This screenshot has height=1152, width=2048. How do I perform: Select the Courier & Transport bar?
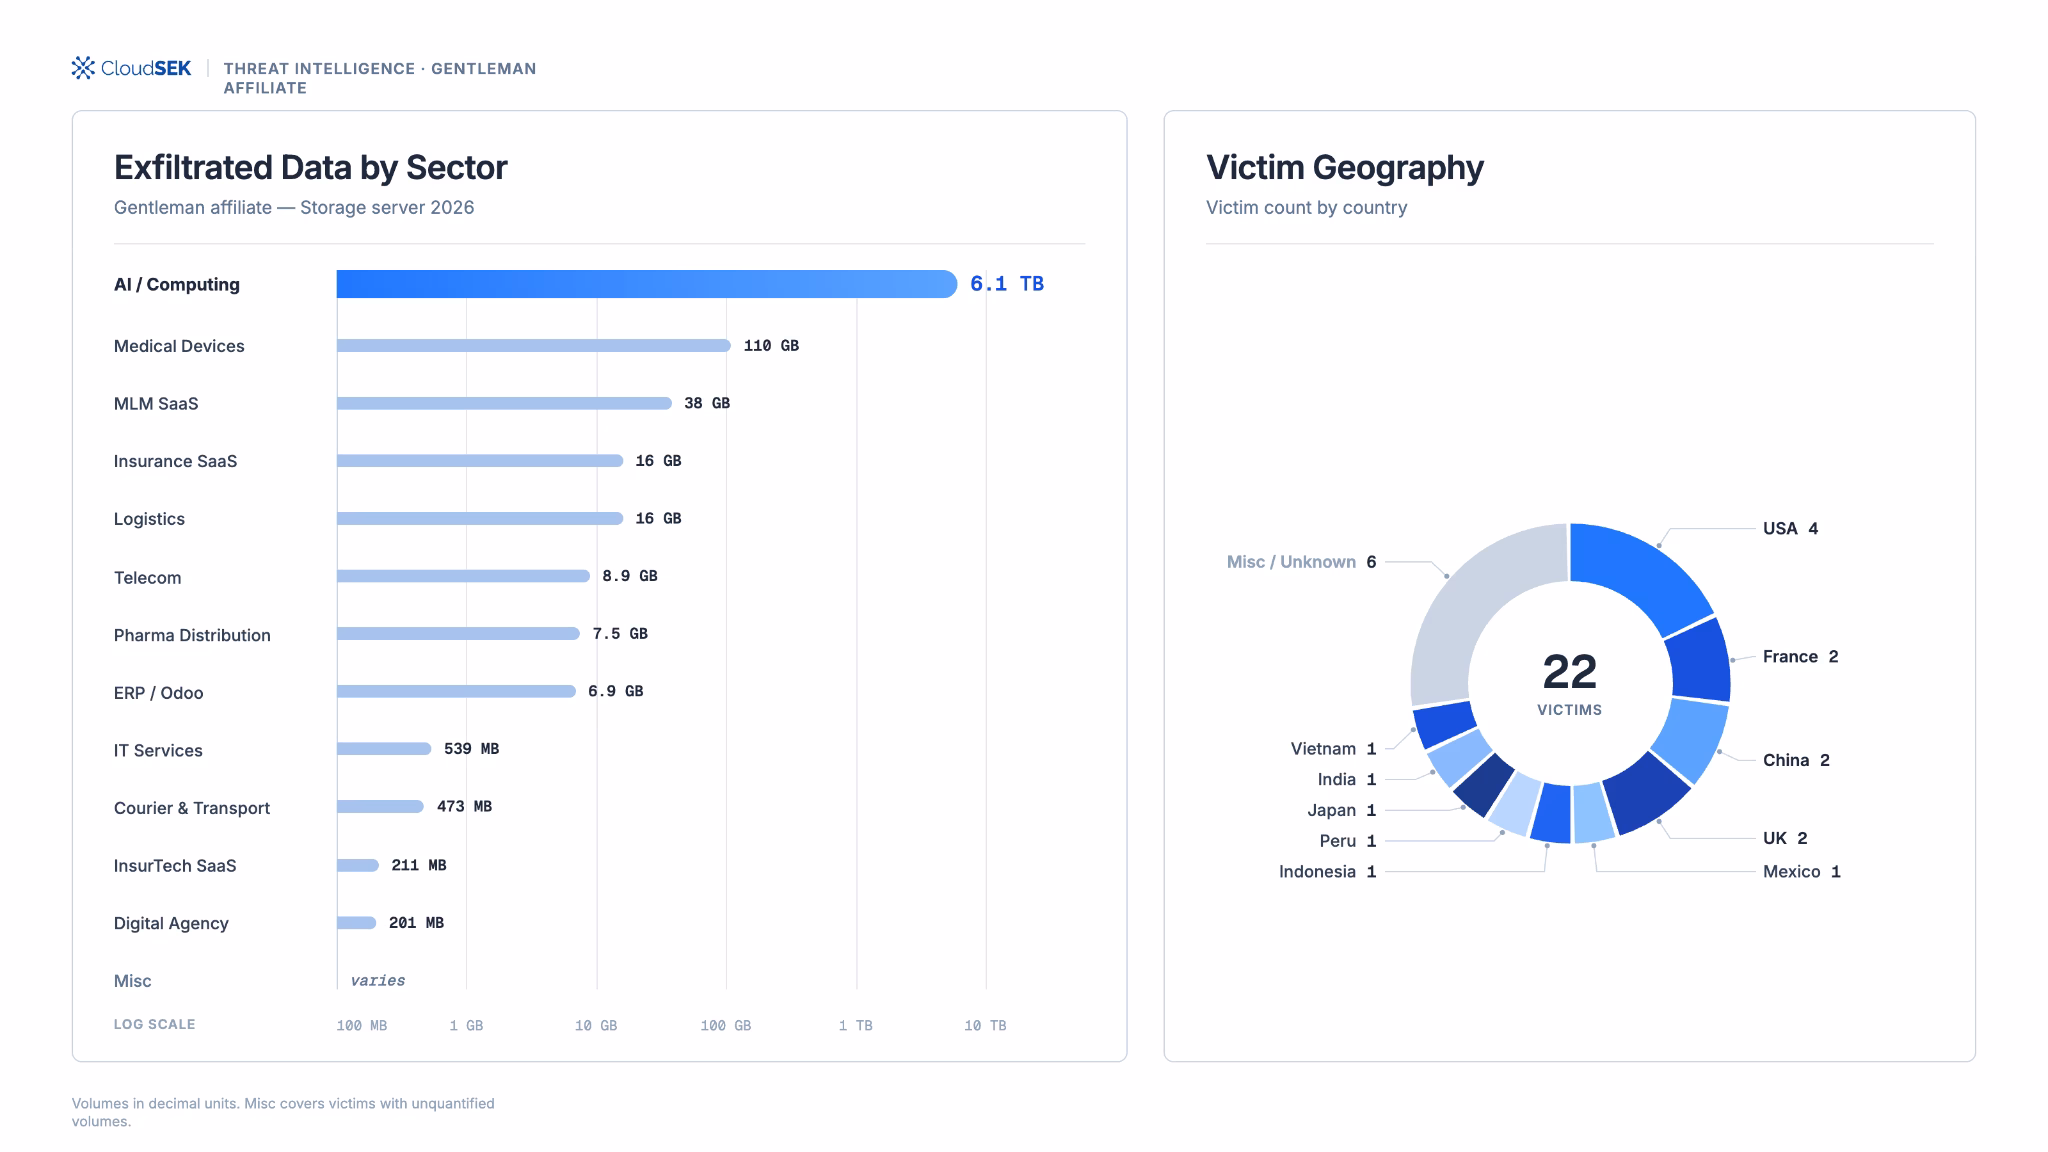click(381, 806)
